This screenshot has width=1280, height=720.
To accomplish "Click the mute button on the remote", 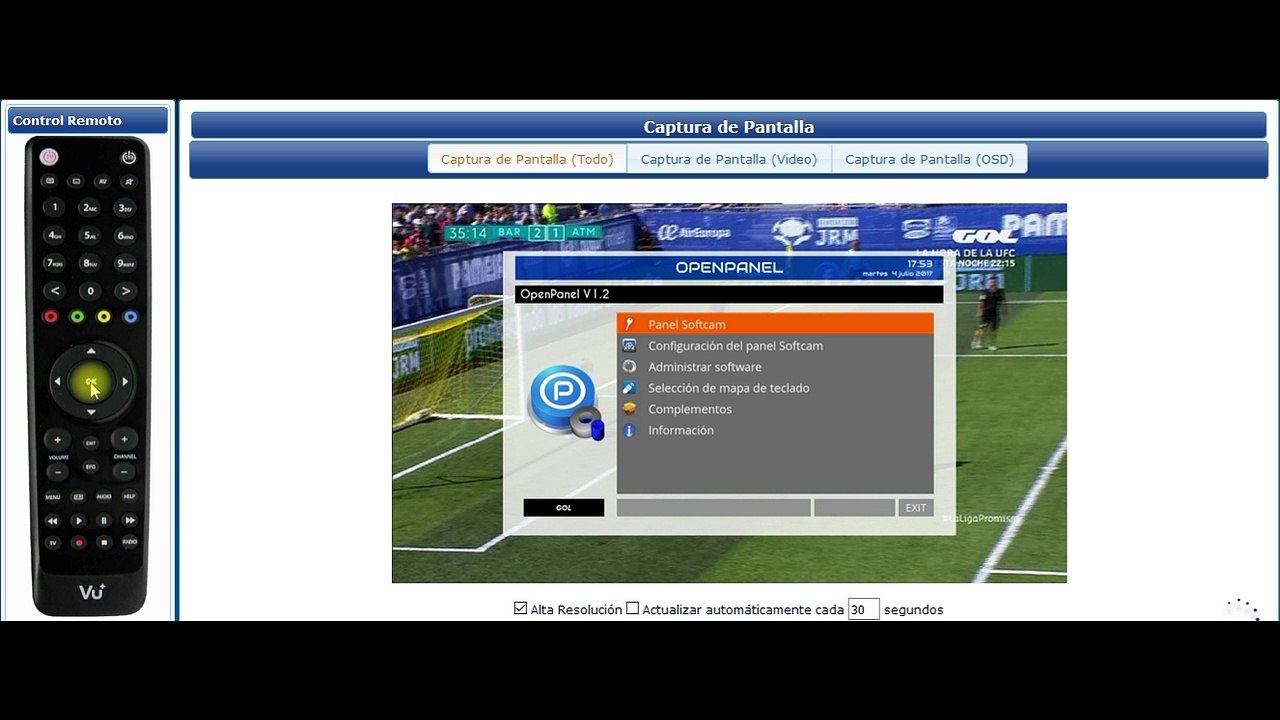I will point(129,182).
